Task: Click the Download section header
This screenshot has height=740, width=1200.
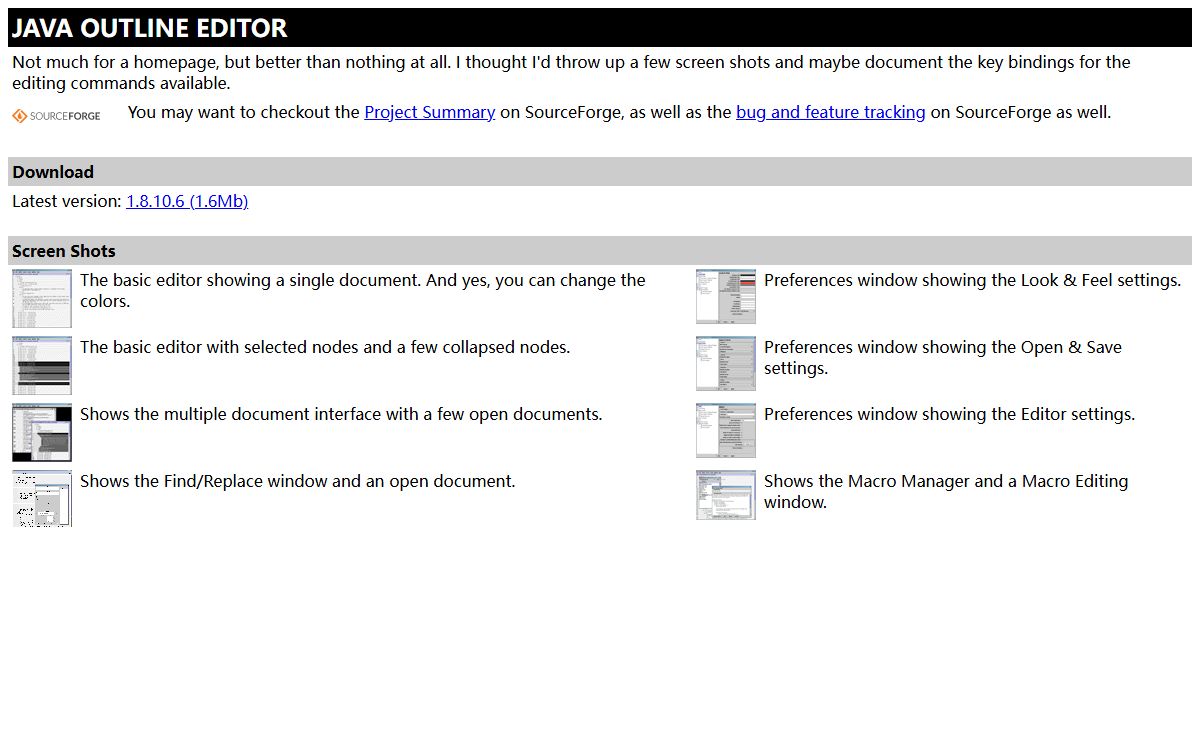Action: click(x=53, y=172)
